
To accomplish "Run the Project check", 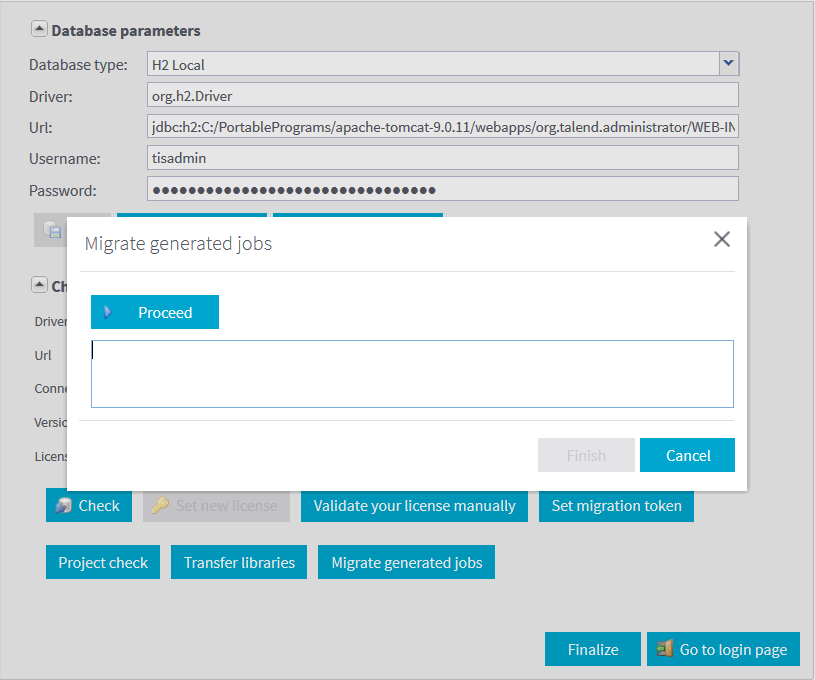I will coord(103,563).
